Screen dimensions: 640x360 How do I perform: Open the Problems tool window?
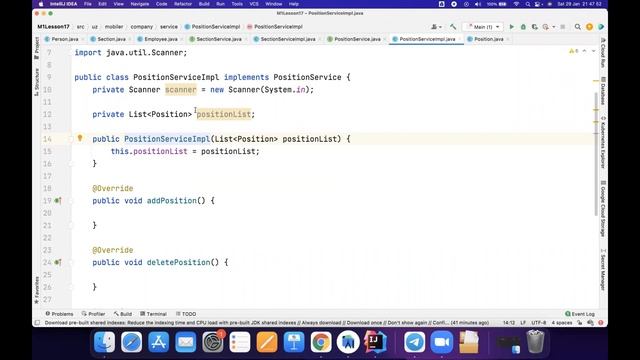pos(59,314)
